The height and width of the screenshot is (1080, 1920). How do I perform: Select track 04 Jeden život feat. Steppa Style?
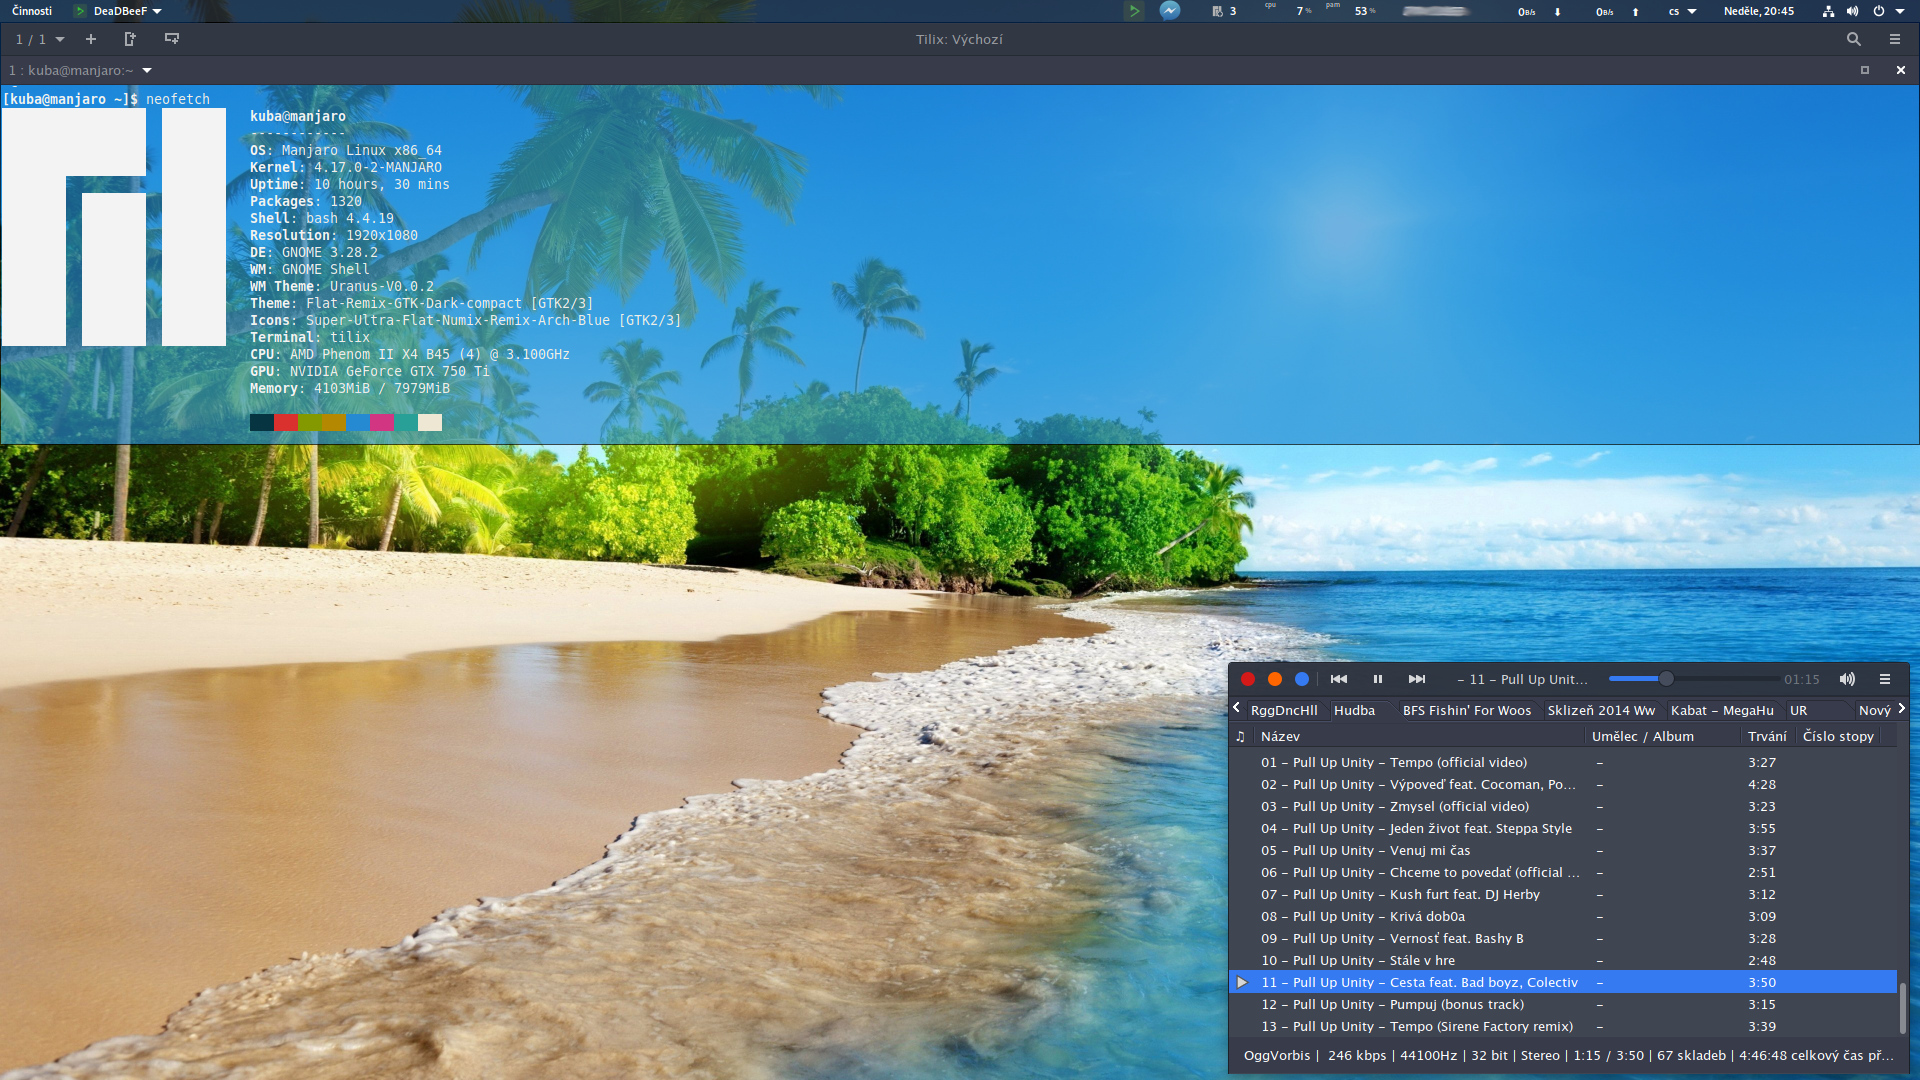1563,828
